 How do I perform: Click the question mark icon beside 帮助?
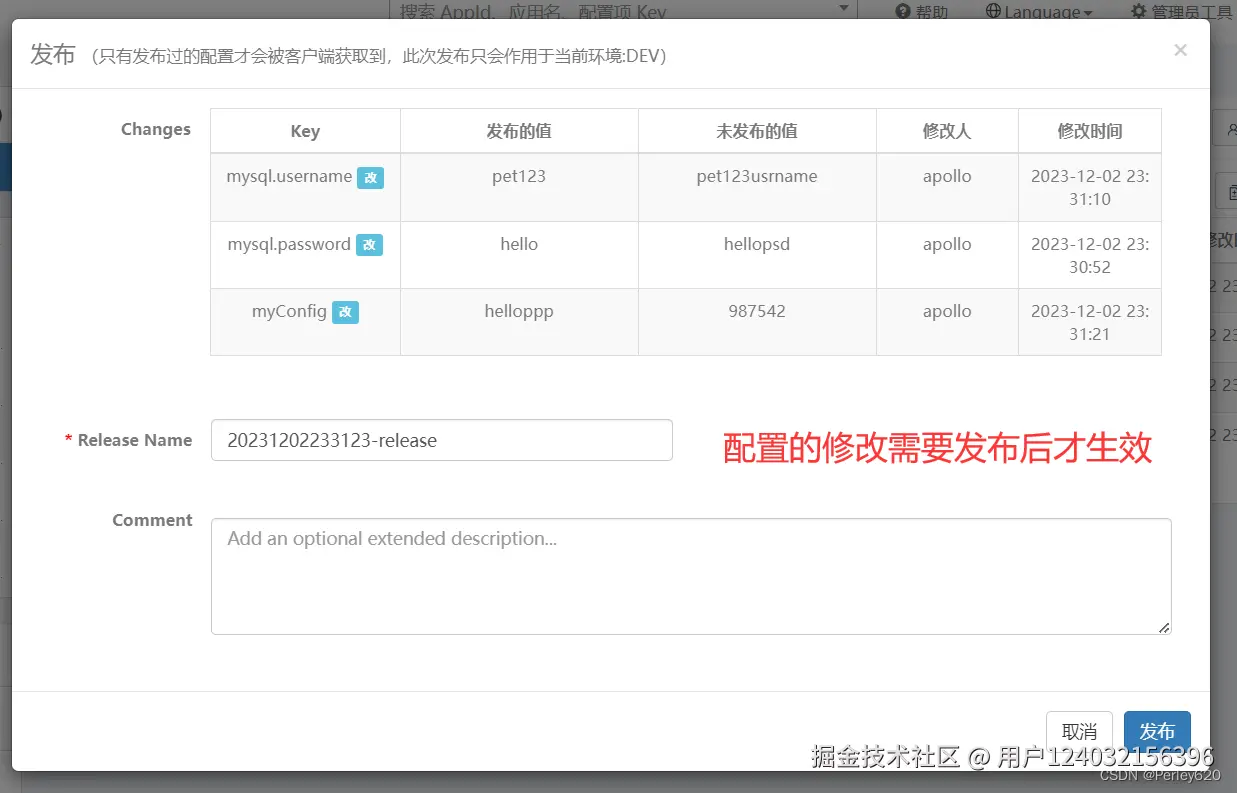pyautogui.click(x=903, y=11)
